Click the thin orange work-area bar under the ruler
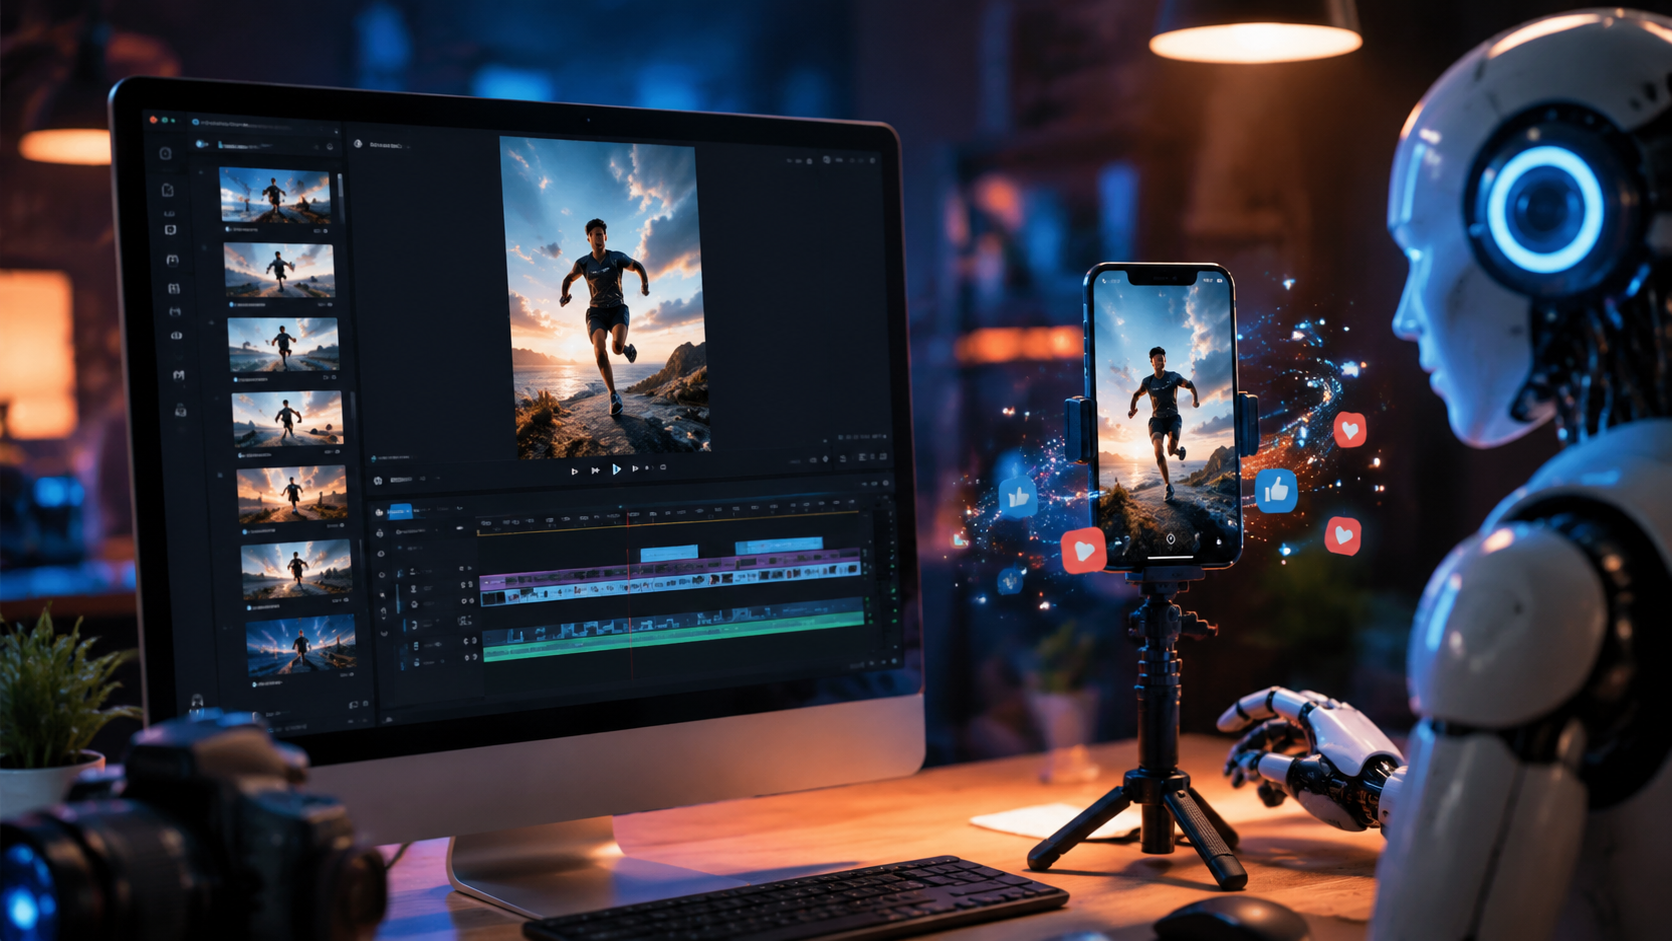This screenshot has width=1672, height=941. [670, 525]
